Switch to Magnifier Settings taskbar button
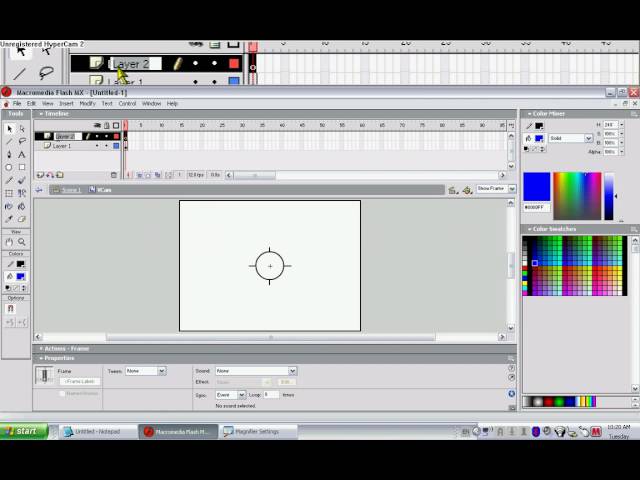Image resolution: width=640 pixels, height=480 pixels. pyautogui.click(x=258, y=431)
